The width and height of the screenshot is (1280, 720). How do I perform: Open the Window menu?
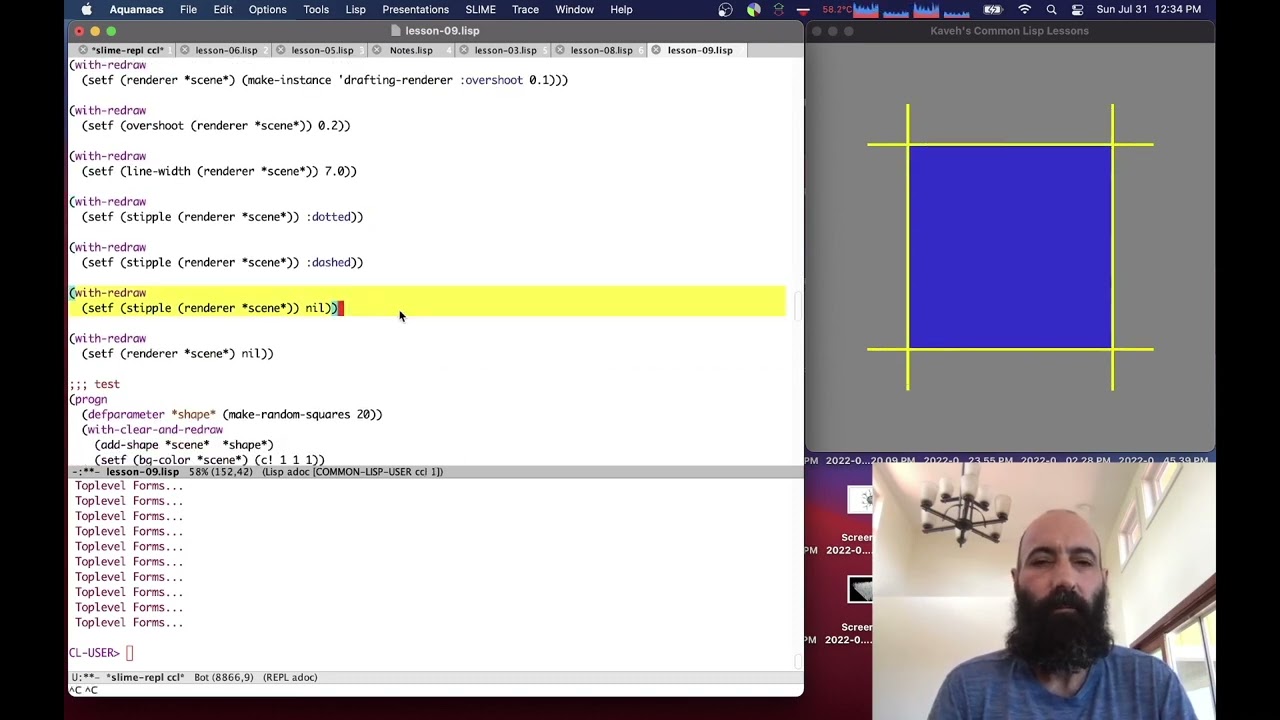pyautogui.click(x=574, y=9)
